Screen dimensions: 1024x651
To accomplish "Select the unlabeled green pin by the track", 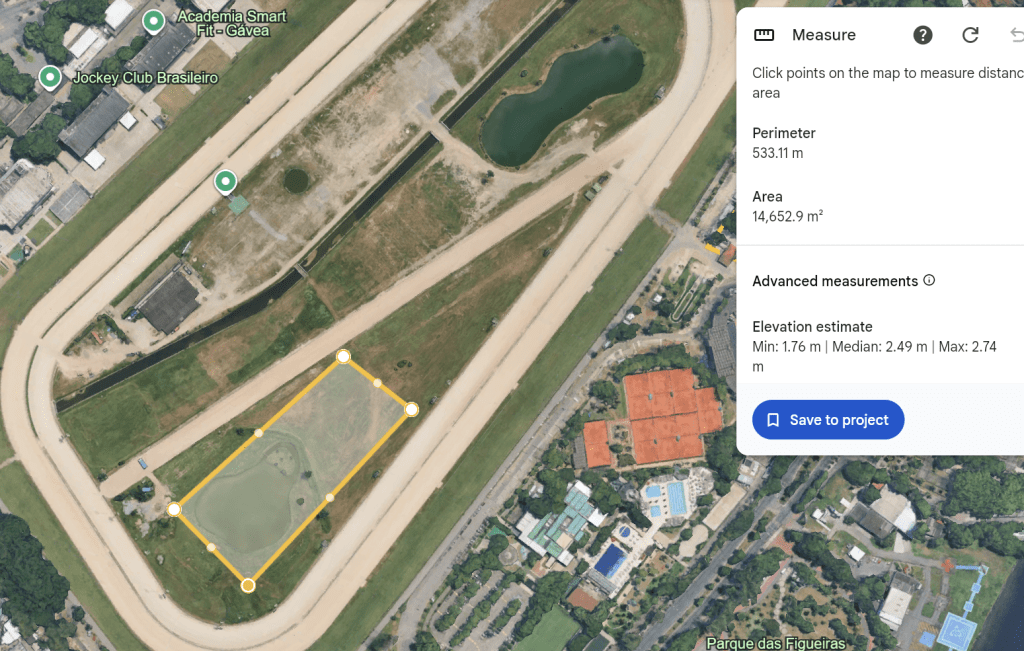I will point(225,182).
